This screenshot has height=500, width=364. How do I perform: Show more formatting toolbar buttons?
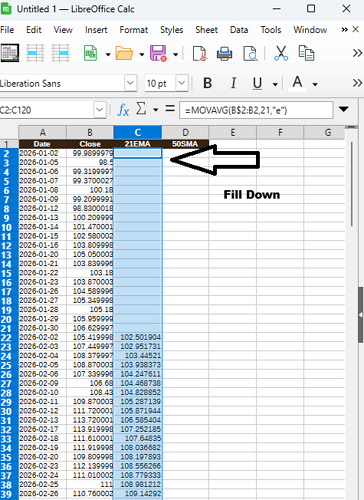coord(357,83)
